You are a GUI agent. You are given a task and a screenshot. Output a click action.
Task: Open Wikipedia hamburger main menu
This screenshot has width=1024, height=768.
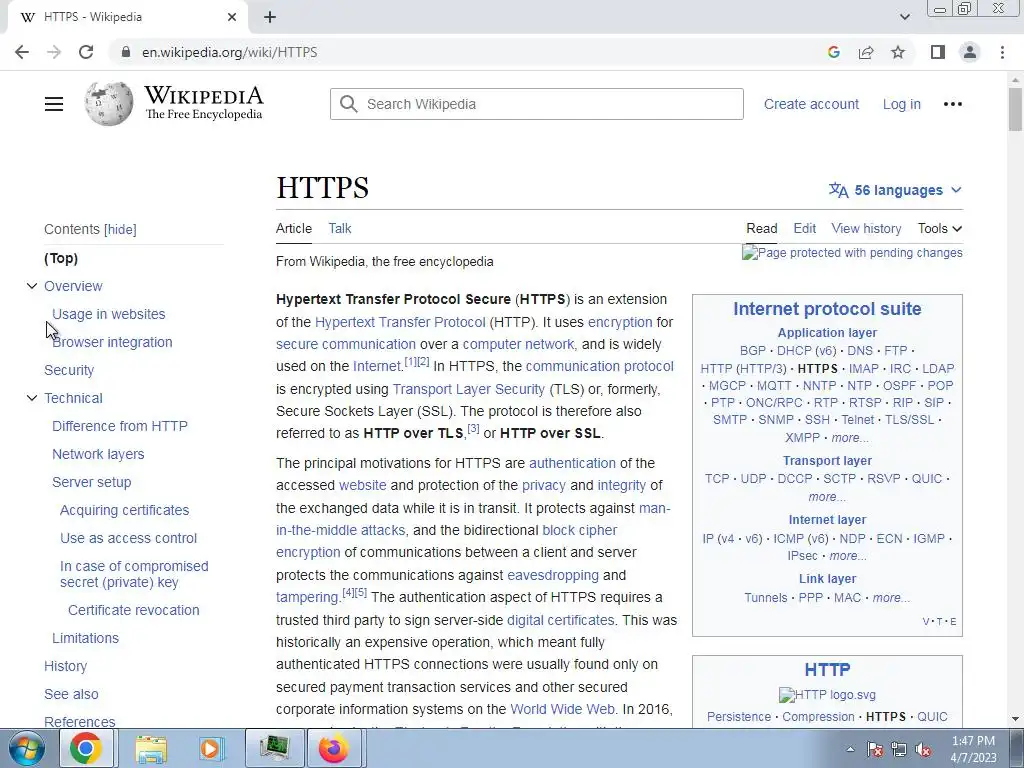click(54, 104)
